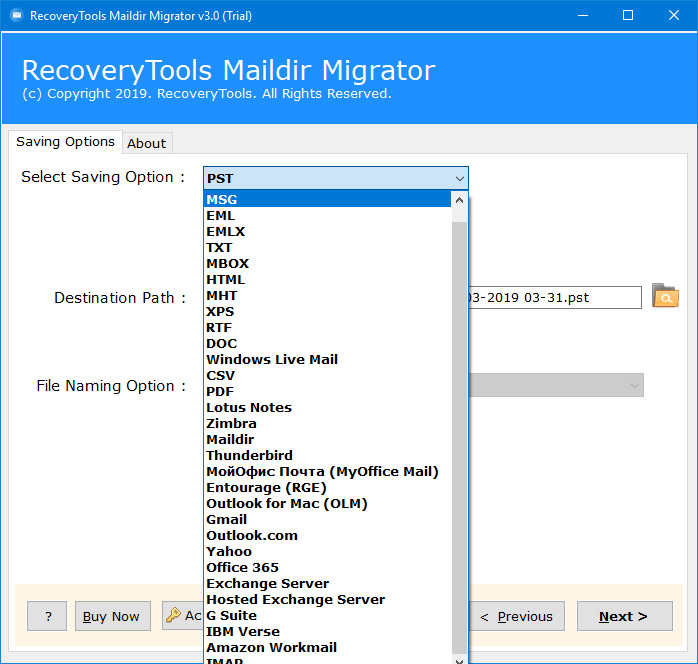Select the Saving Options tab
This screenshot has height=664, width=698.
[65, 142]
